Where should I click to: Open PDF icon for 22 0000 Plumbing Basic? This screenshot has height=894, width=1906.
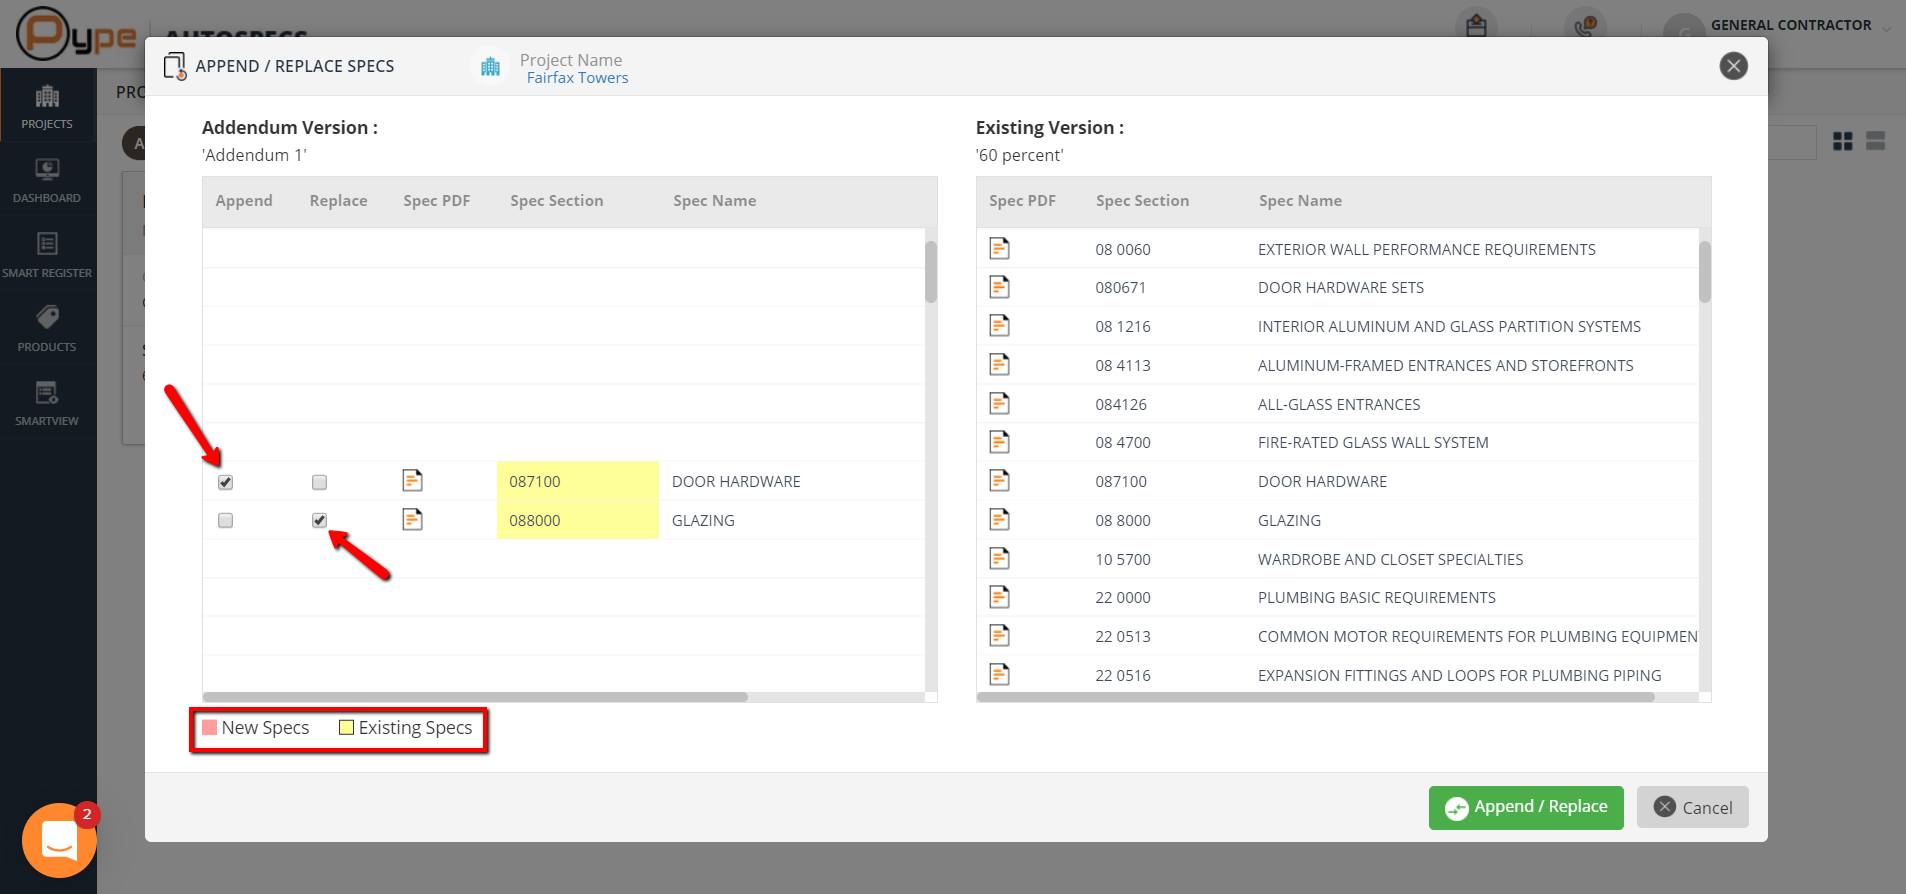click(x=999, y=597)
